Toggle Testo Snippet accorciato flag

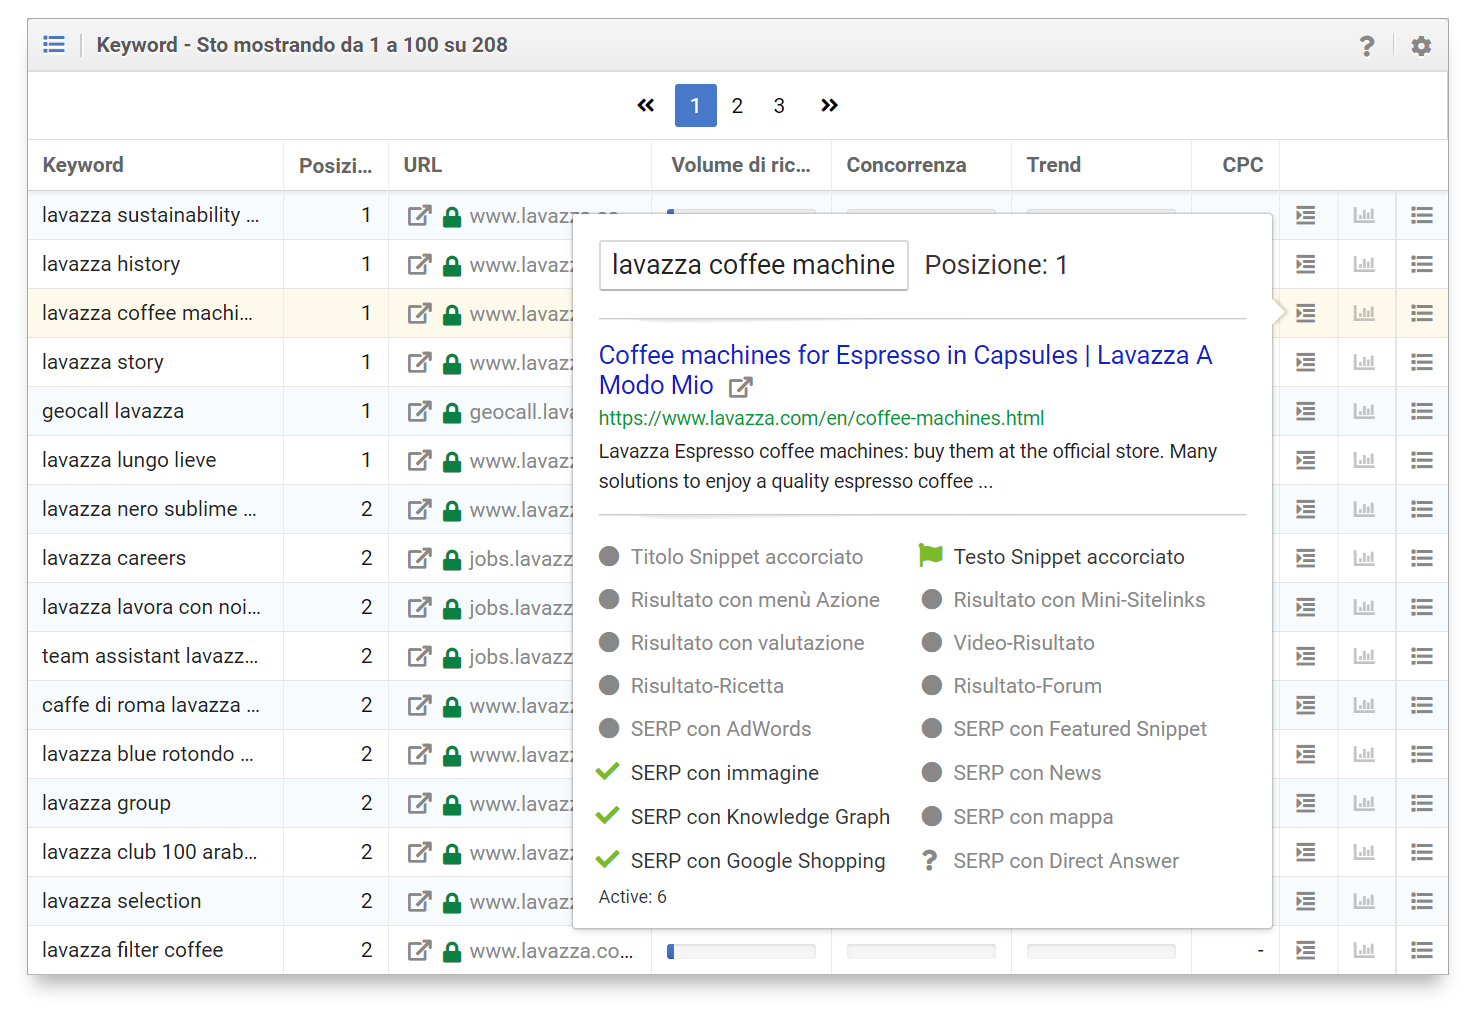click(x=931, y=556)
